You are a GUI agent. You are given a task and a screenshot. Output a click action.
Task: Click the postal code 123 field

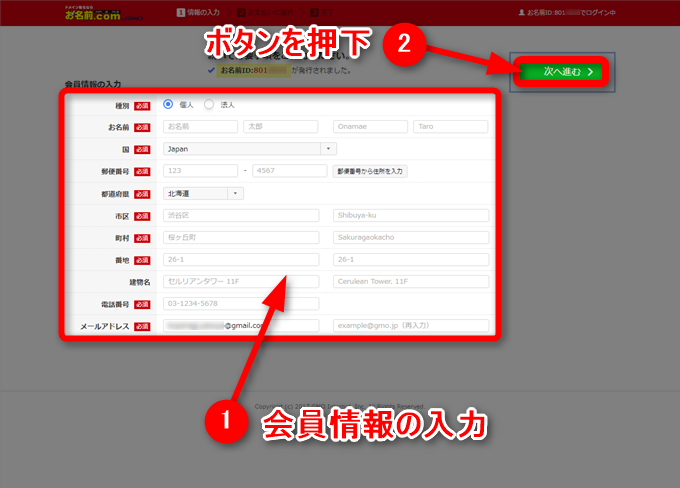tap(200, 171)
